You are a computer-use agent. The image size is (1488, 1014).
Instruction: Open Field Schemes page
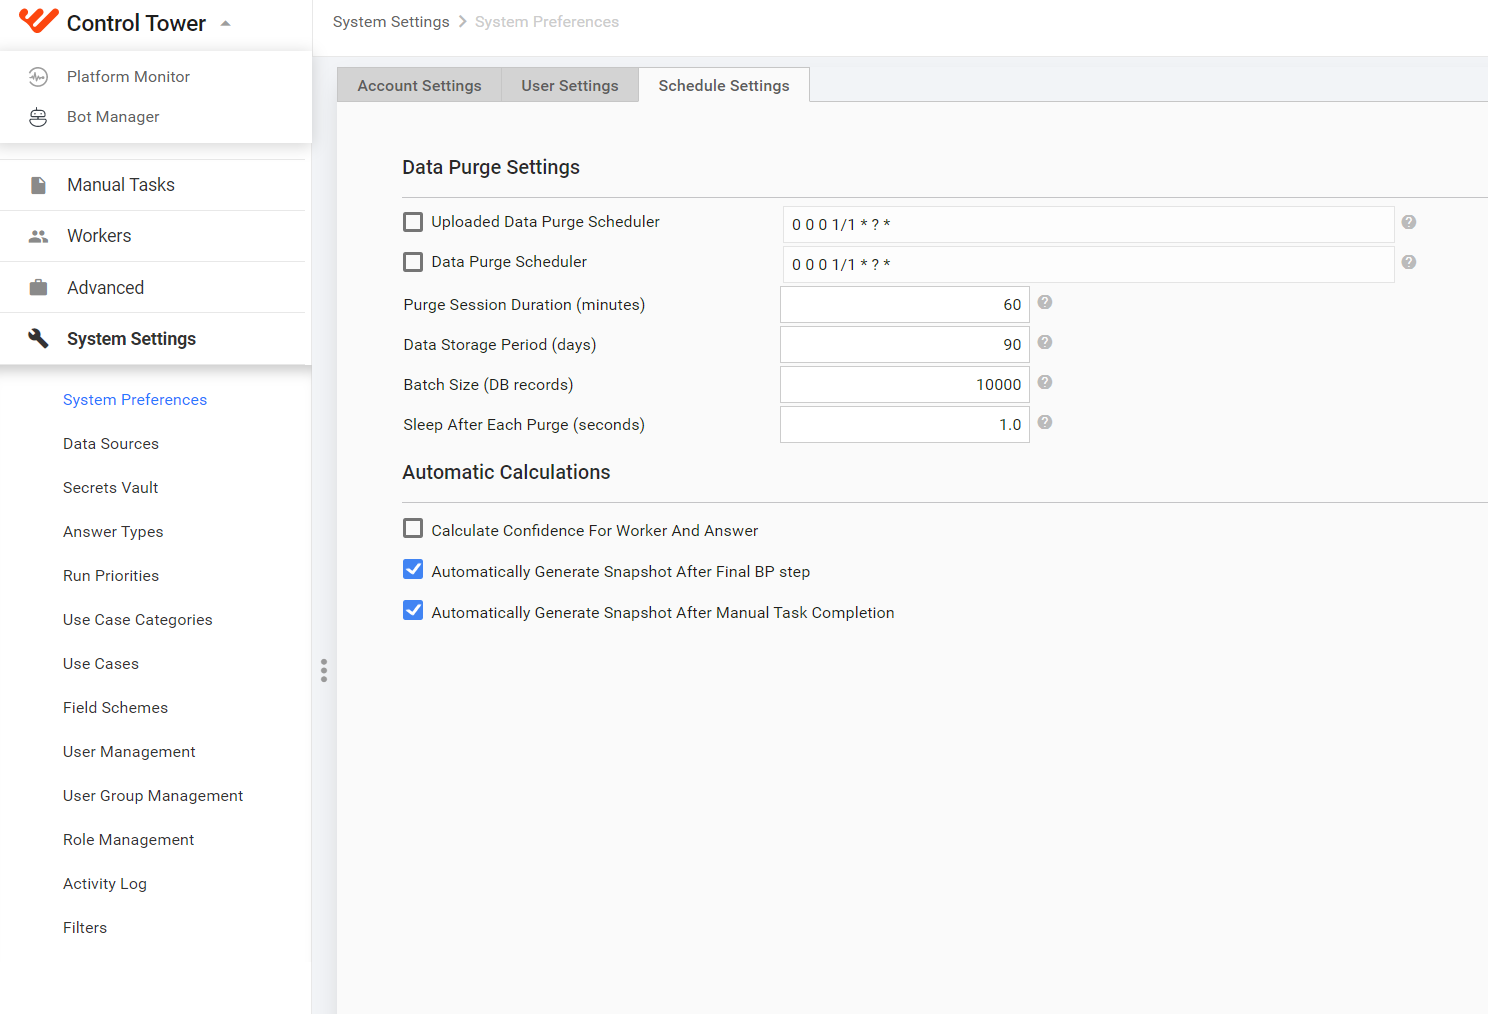pyautogui.click(x=116, y=708)
